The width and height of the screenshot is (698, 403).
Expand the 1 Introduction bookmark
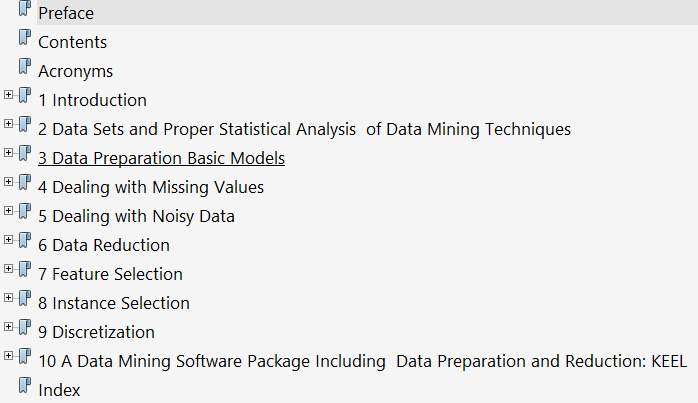(x=9, y=96)
